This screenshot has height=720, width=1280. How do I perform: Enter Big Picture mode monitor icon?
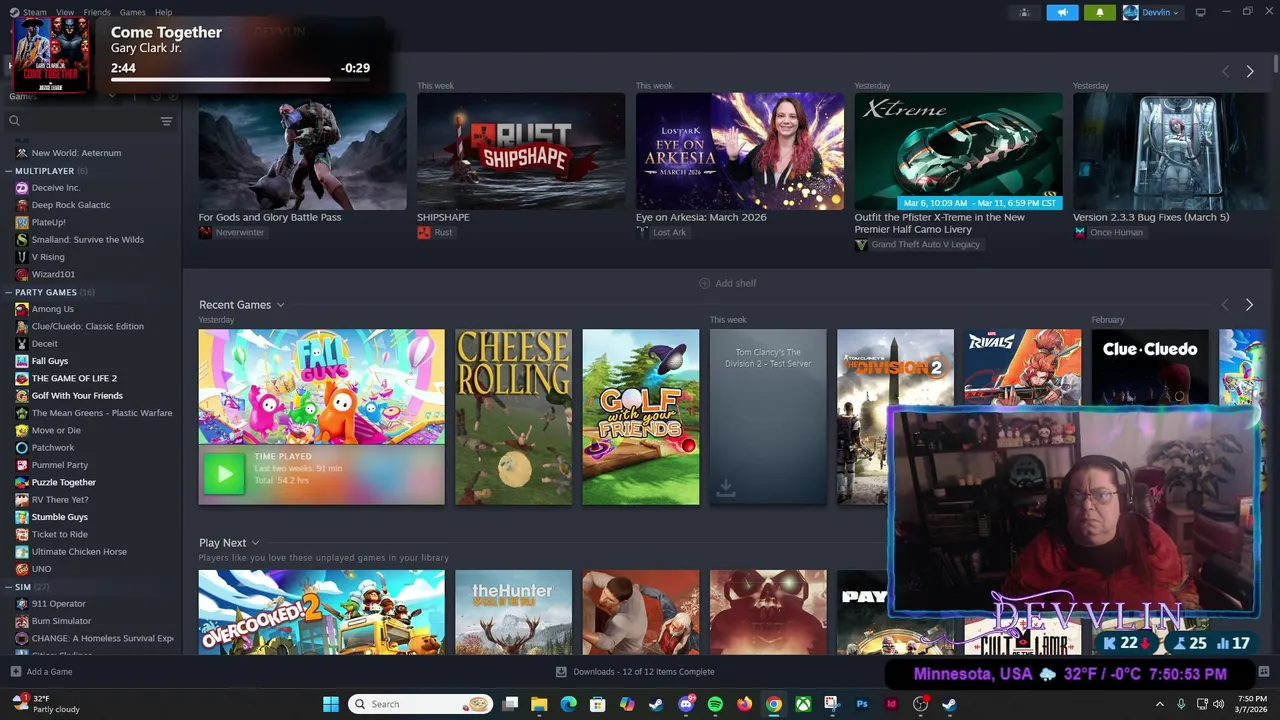1200,12
